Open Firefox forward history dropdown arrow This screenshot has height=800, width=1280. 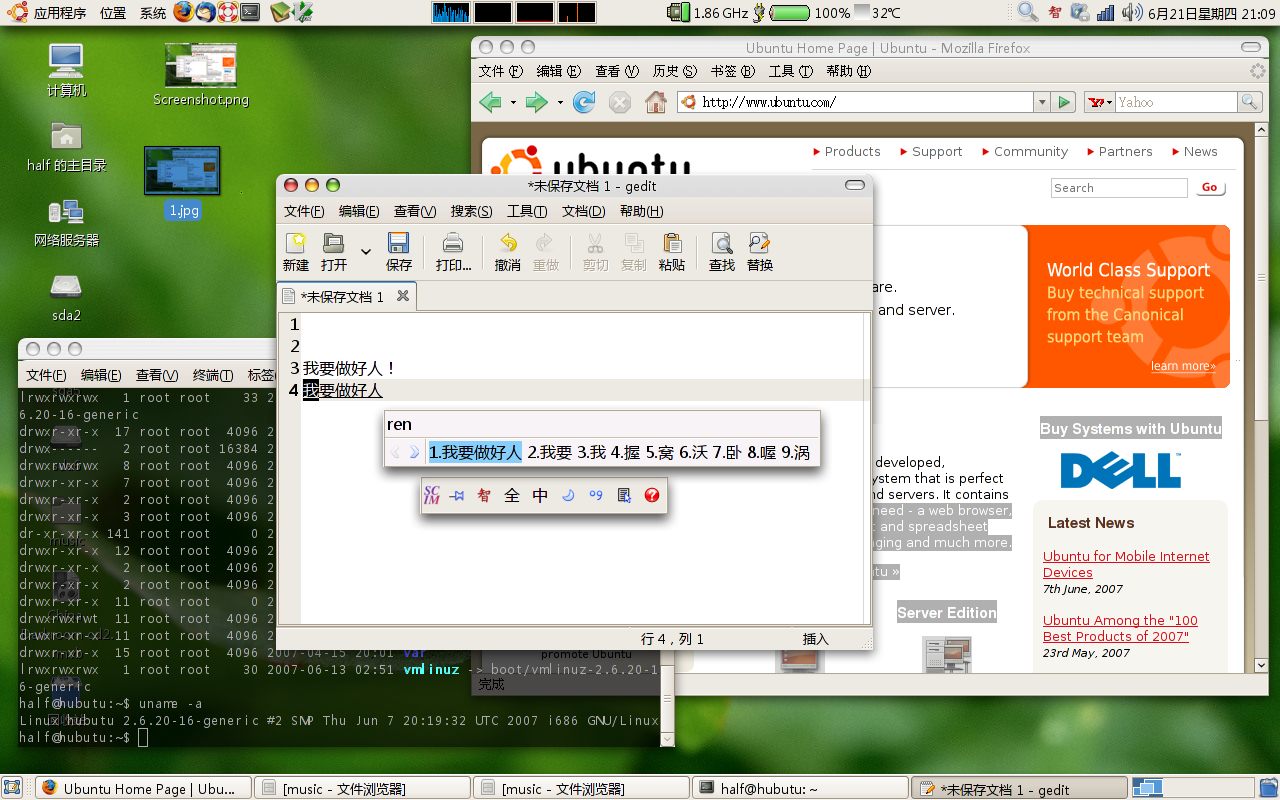point(560,102)
